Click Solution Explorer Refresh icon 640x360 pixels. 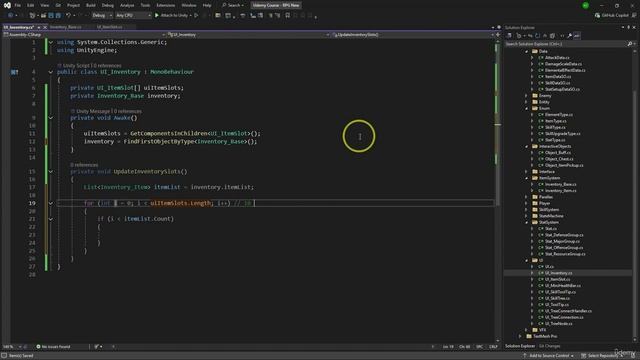tap(538, 36)
